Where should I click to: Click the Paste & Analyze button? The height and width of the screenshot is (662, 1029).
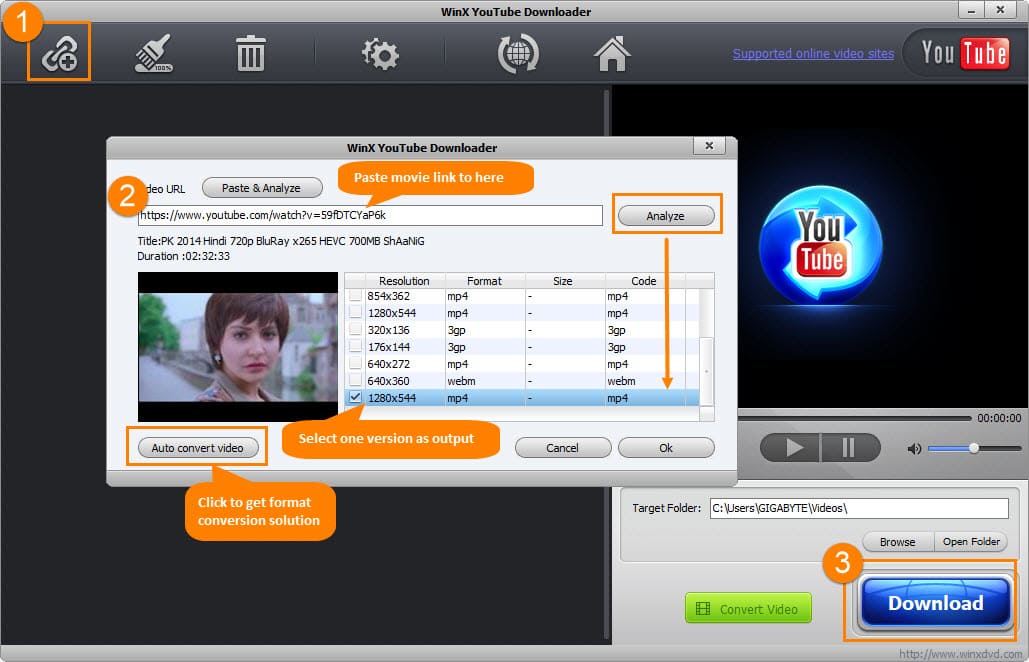pyautogui.click(x=262, y=188)
